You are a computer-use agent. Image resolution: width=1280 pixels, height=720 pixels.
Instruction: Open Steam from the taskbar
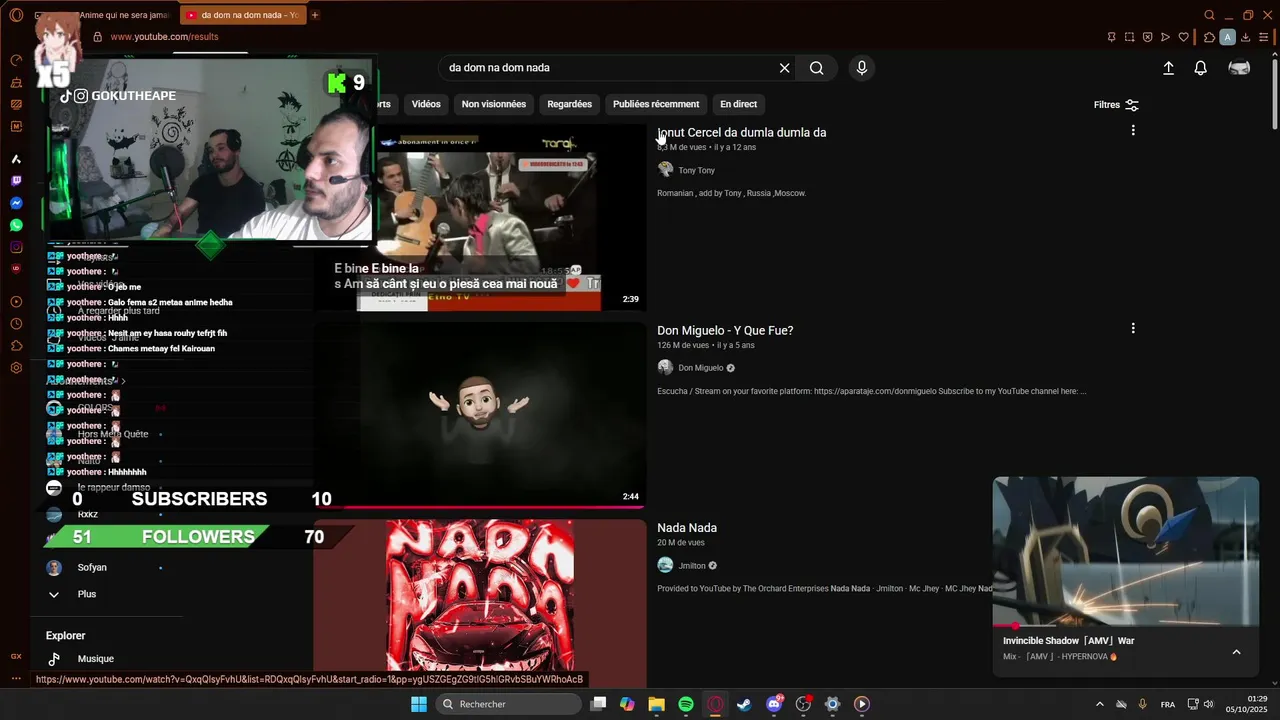click(744, 704)
